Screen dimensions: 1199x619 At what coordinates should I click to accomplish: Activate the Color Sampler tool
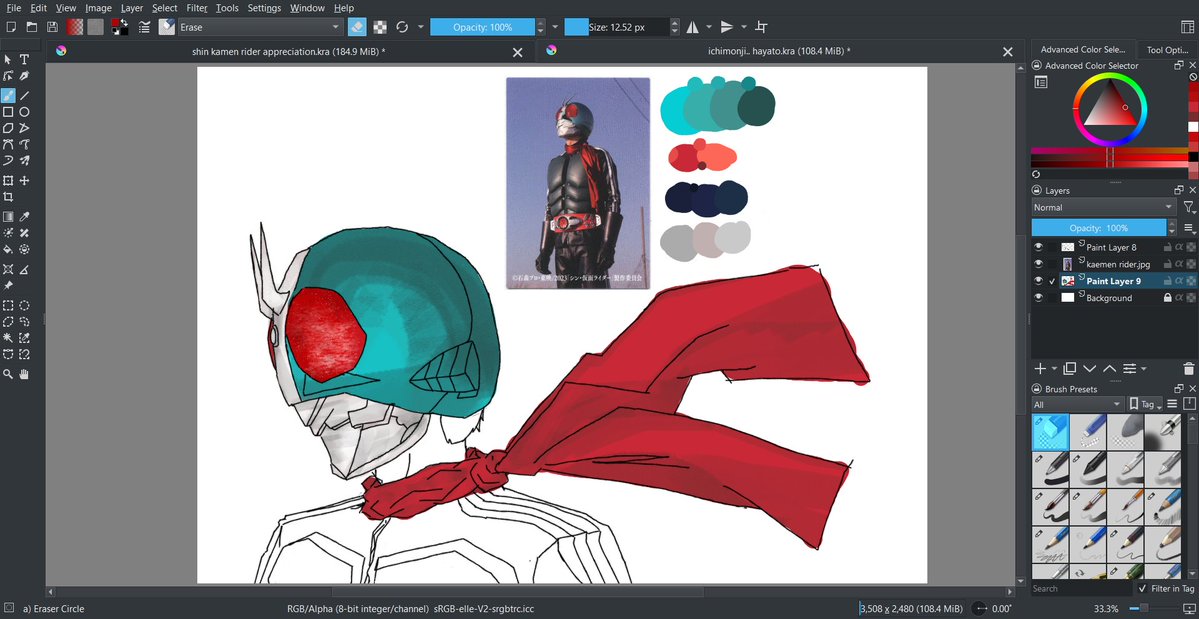click(x=23, y=216)
